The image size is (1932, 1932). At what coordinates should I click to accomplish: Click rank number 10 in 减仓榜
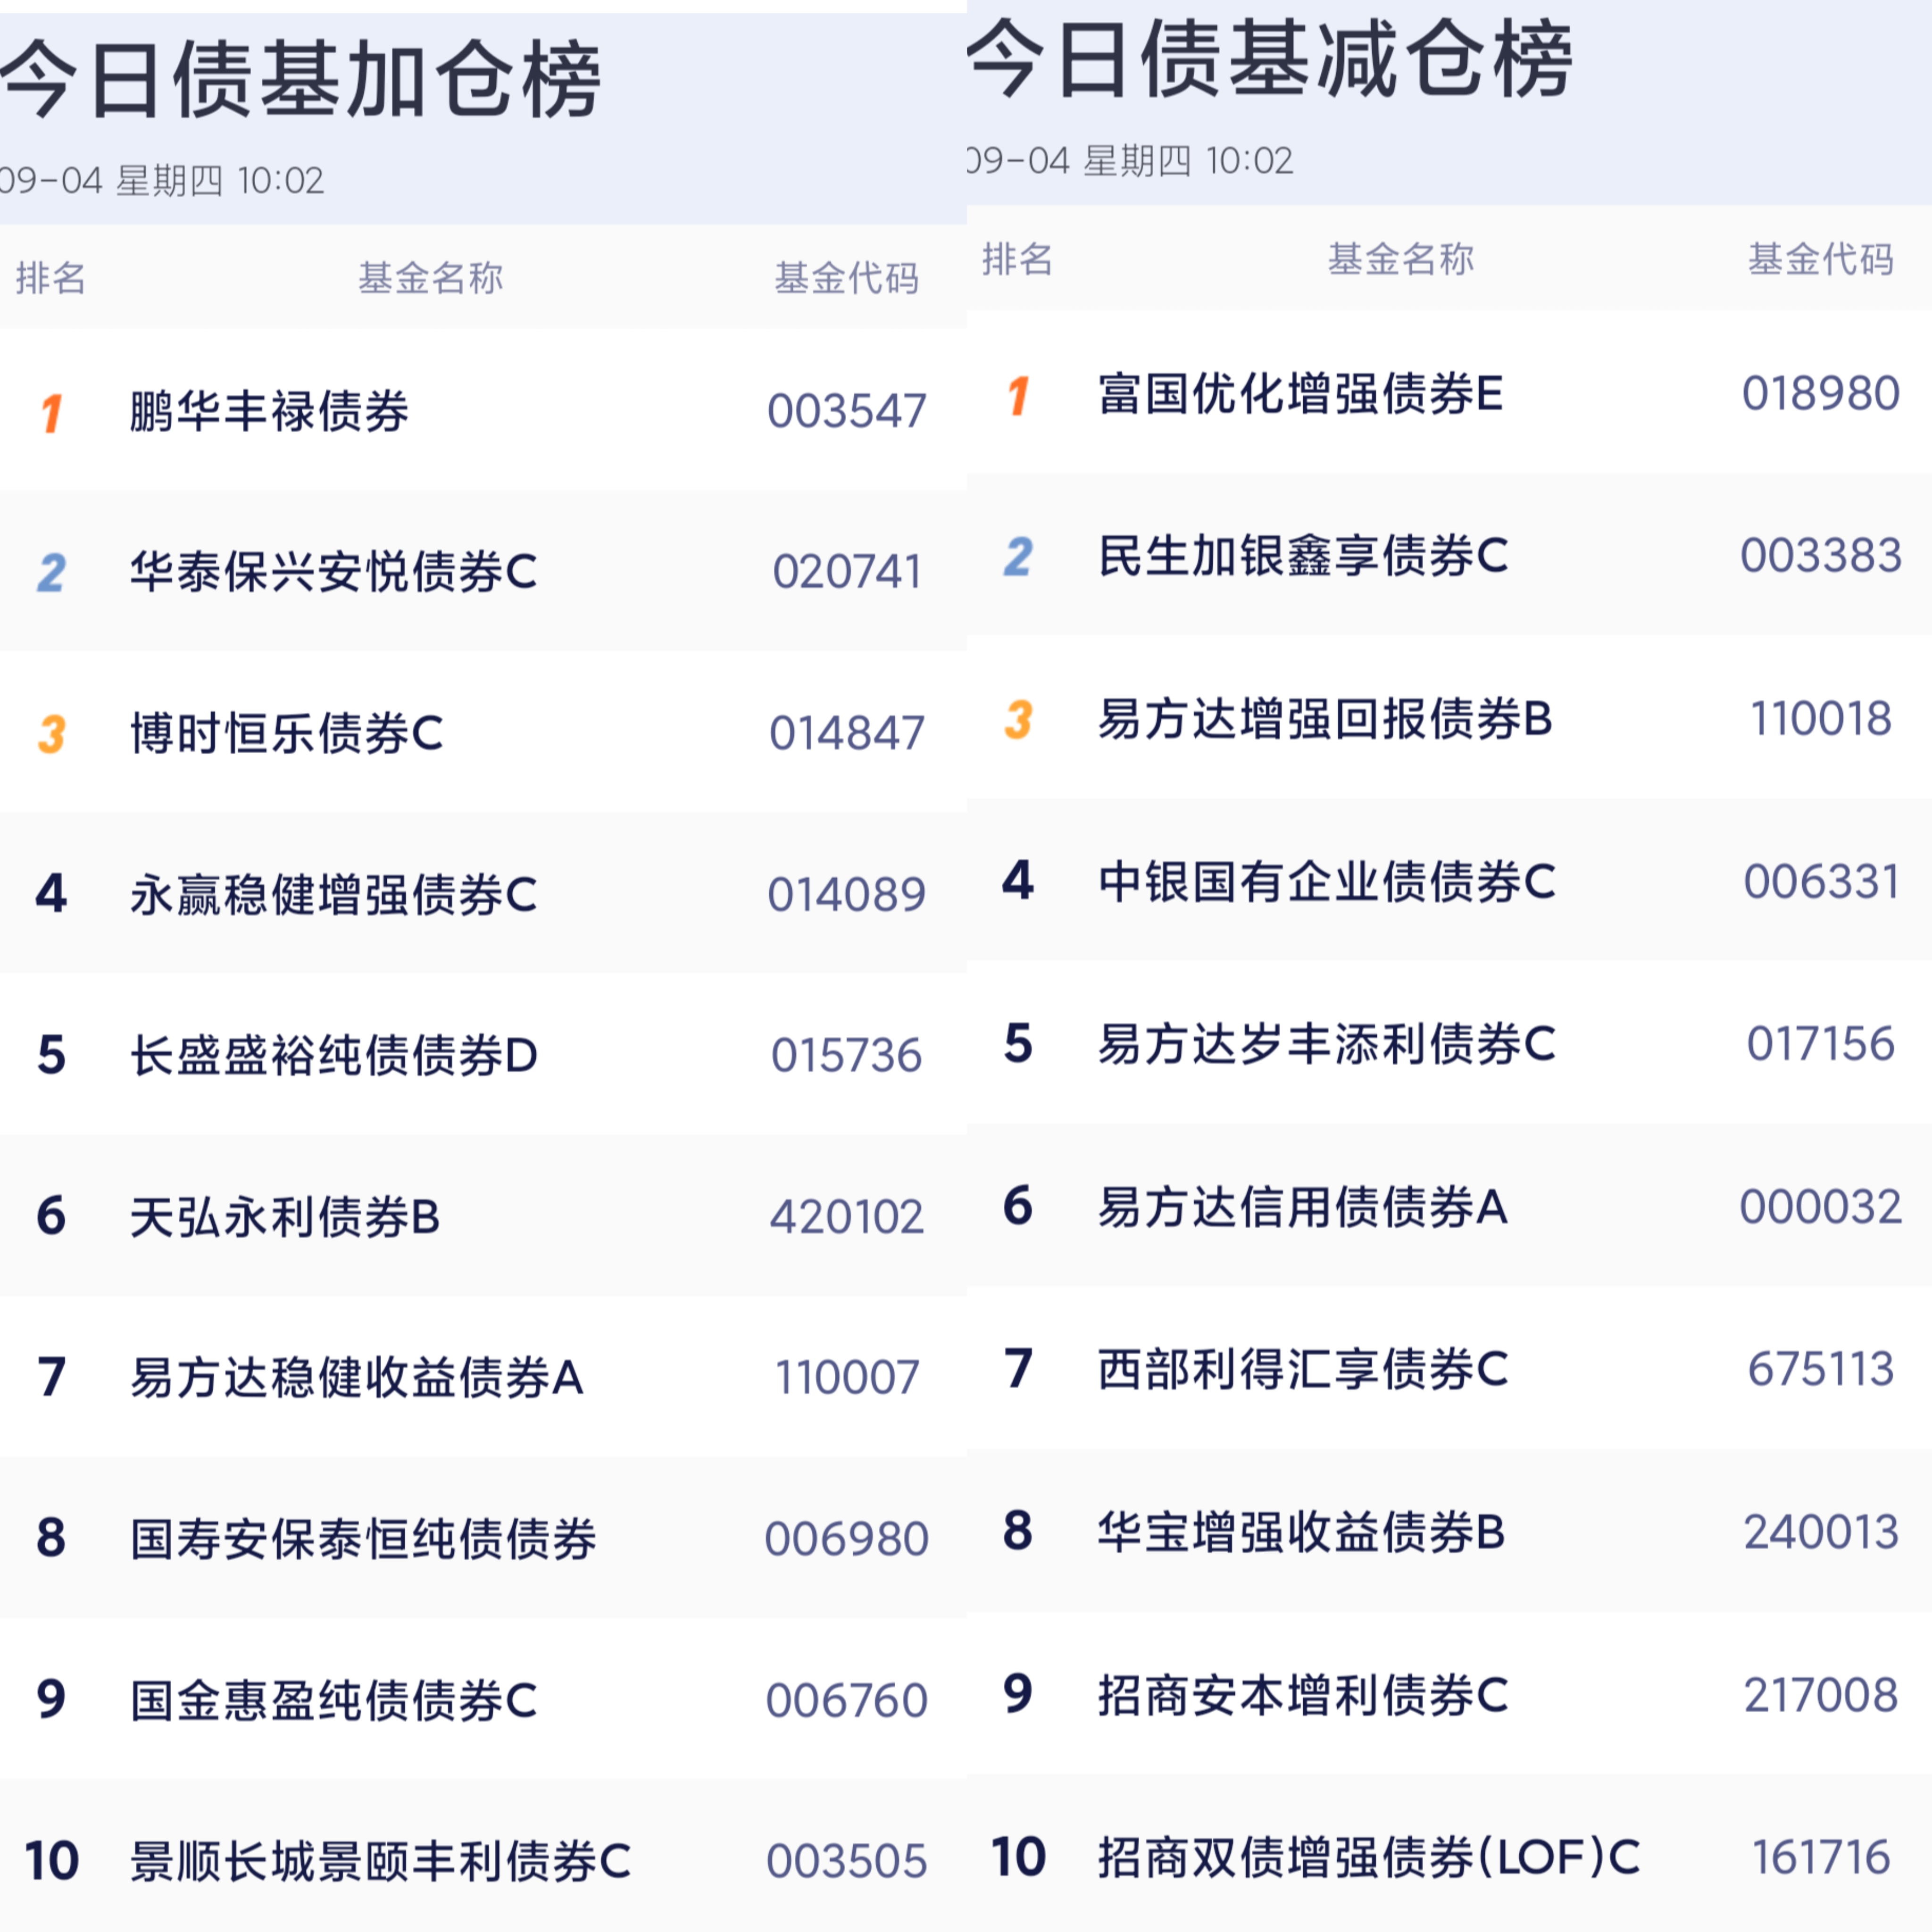(x=1018, y=1857)
